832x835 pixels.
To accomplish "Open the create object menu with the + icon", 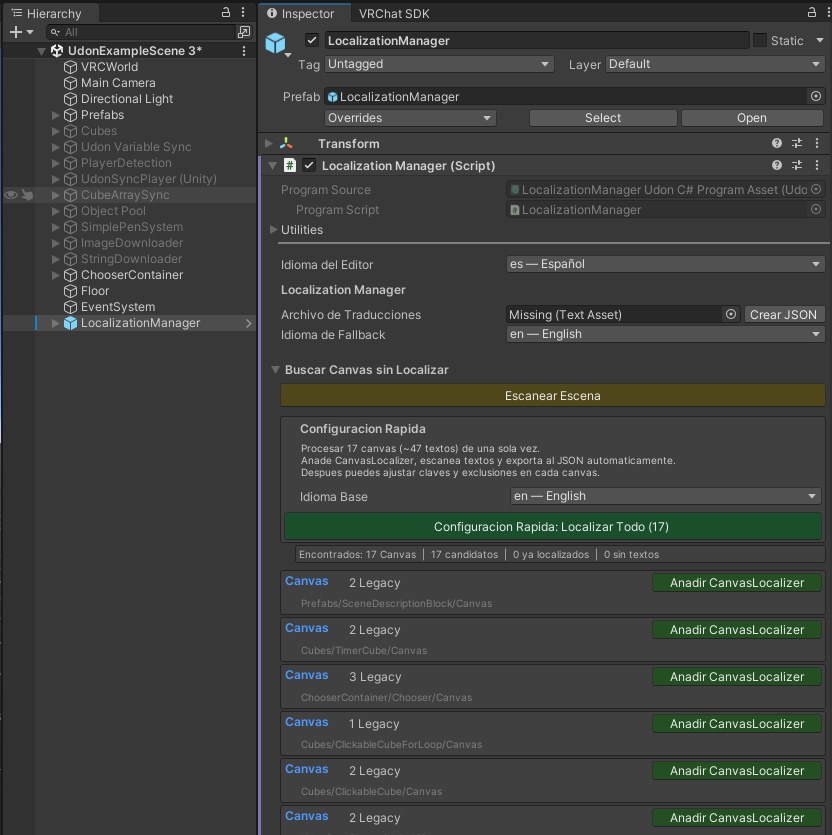I will [14, 31].
